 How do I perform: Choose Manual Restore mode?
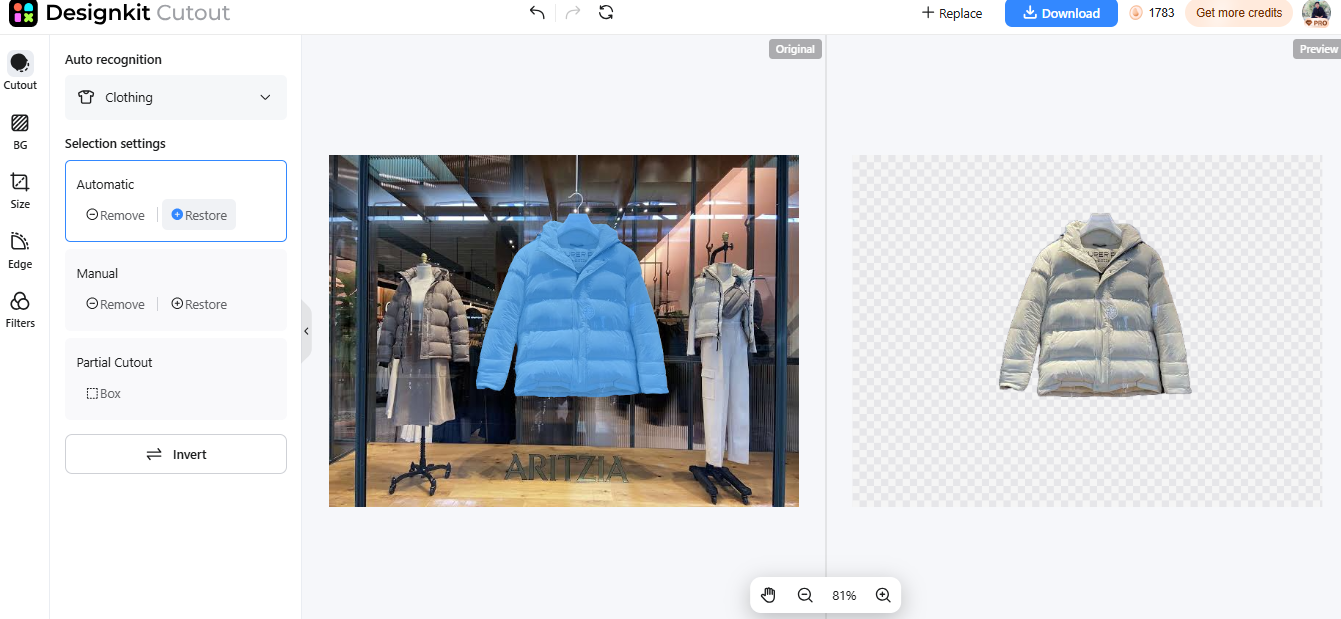(199, 304)
